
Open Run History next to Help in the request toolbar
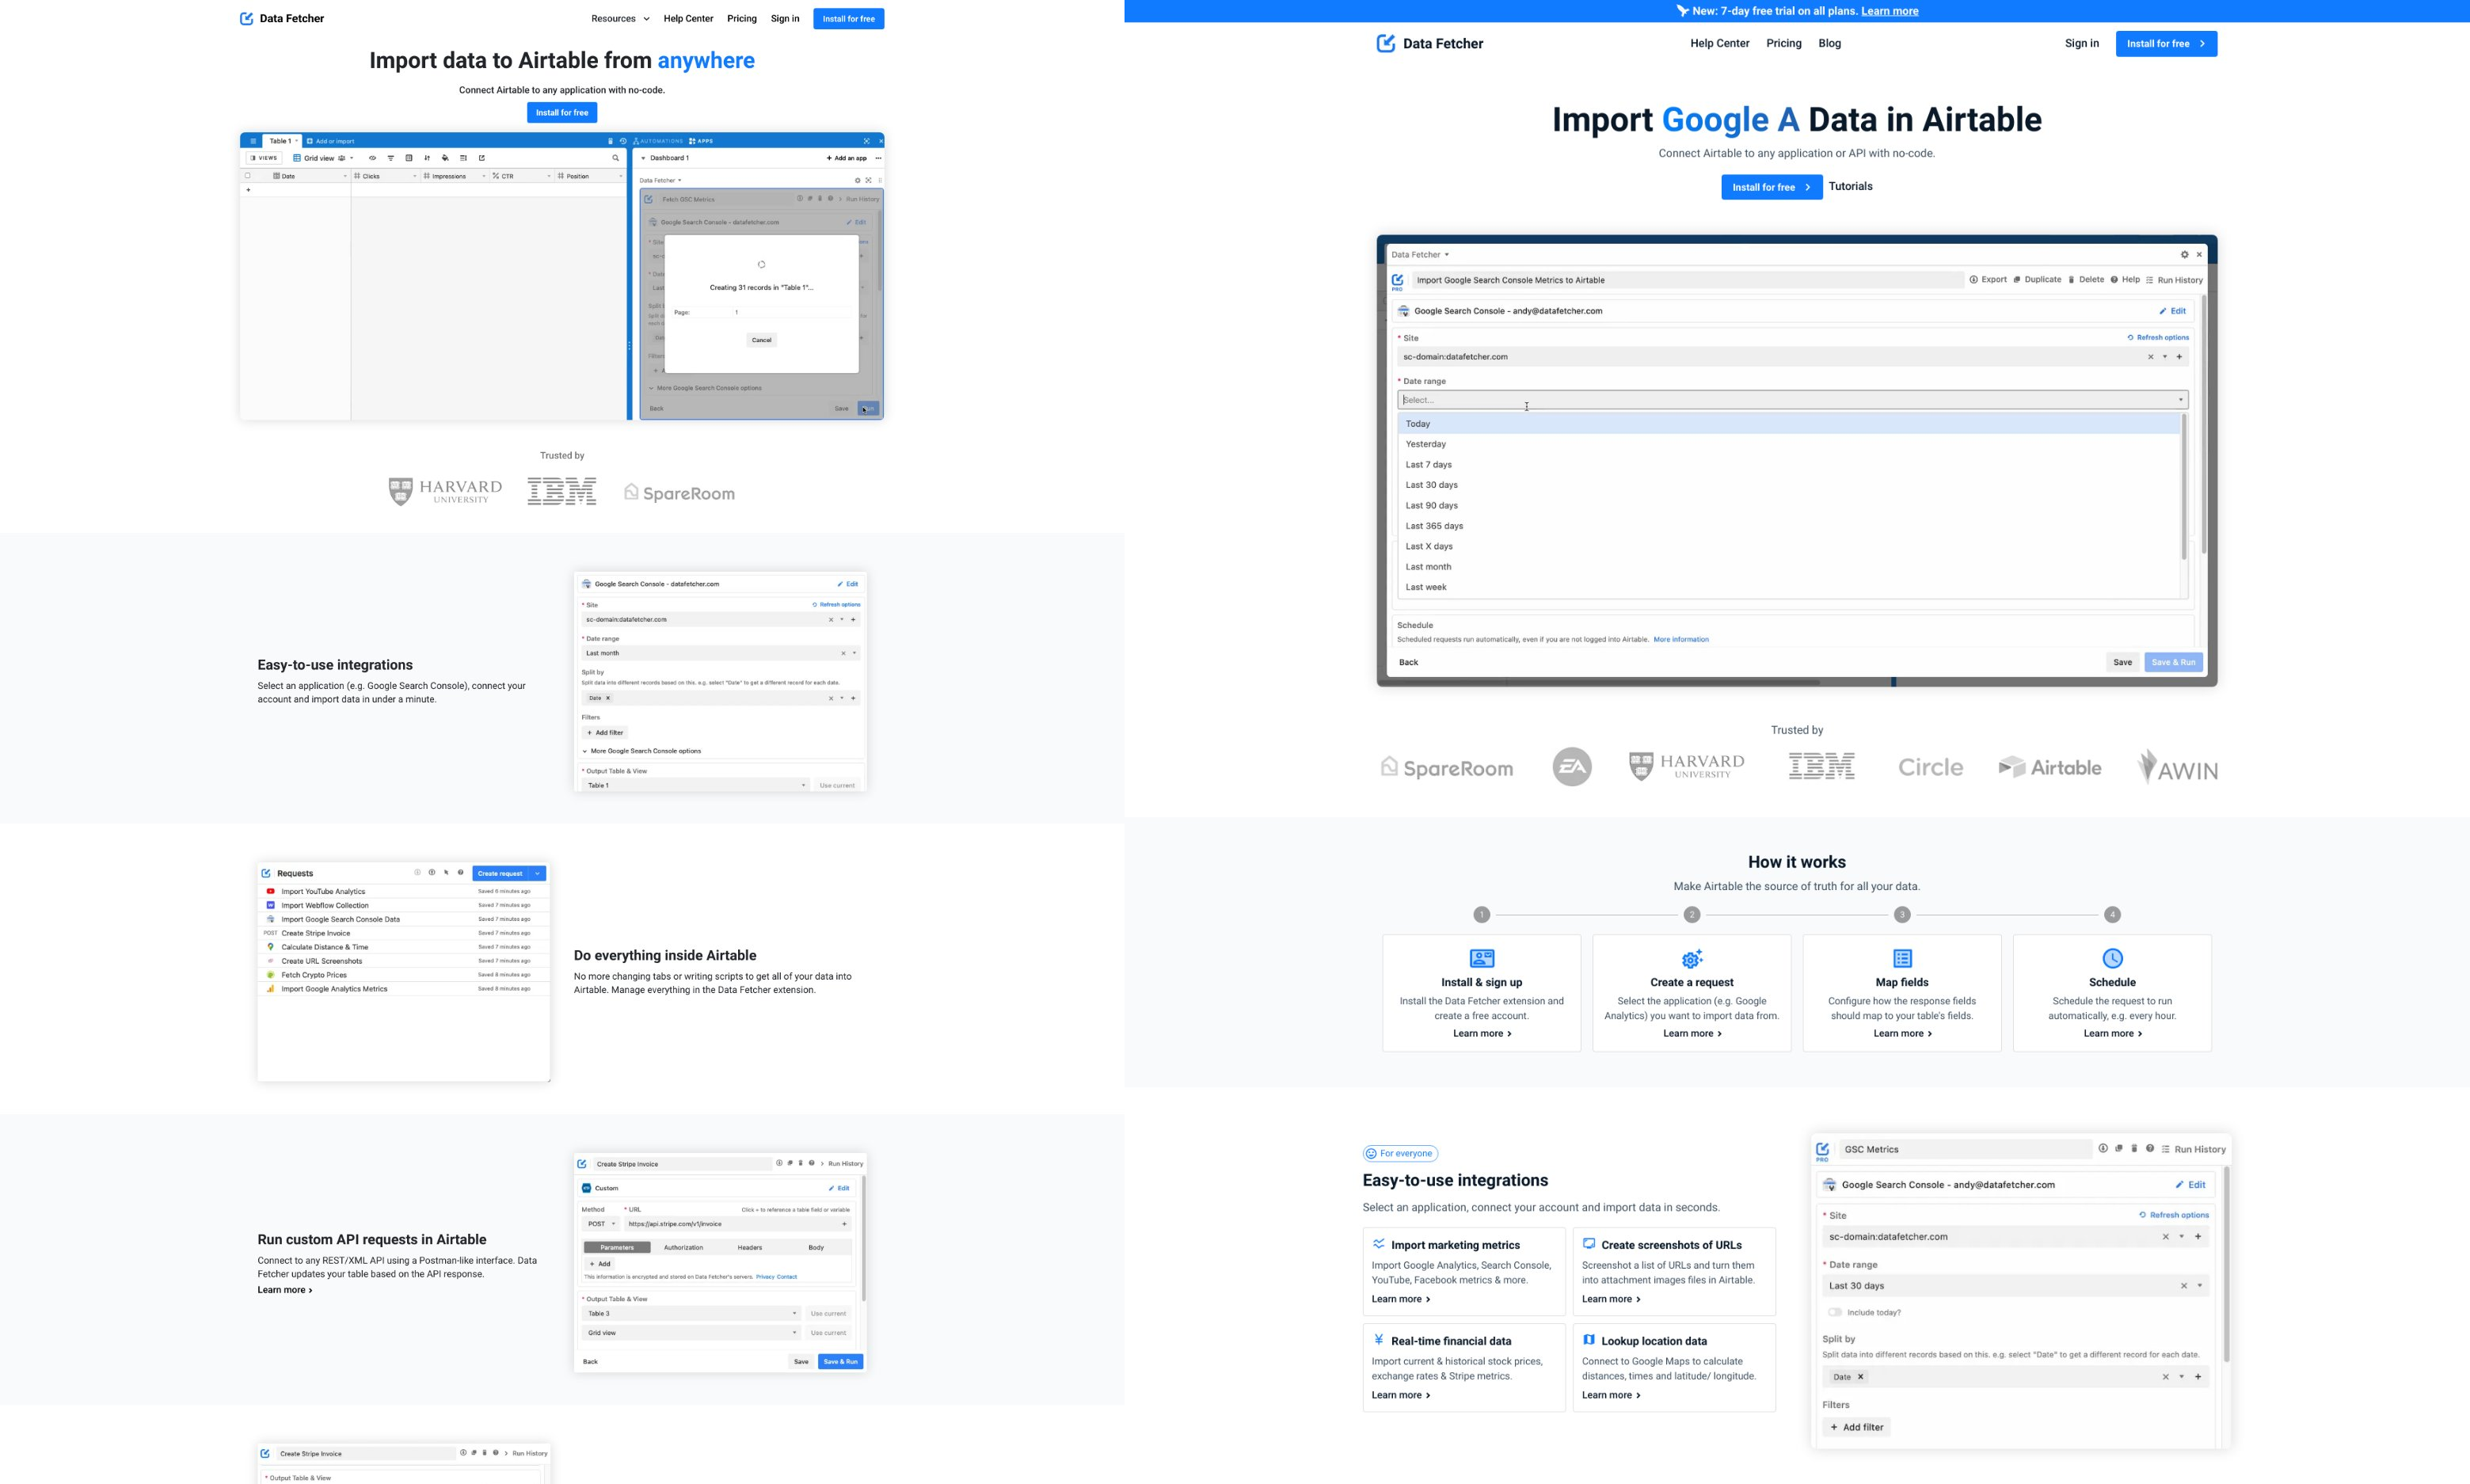tap(2174, 280)
